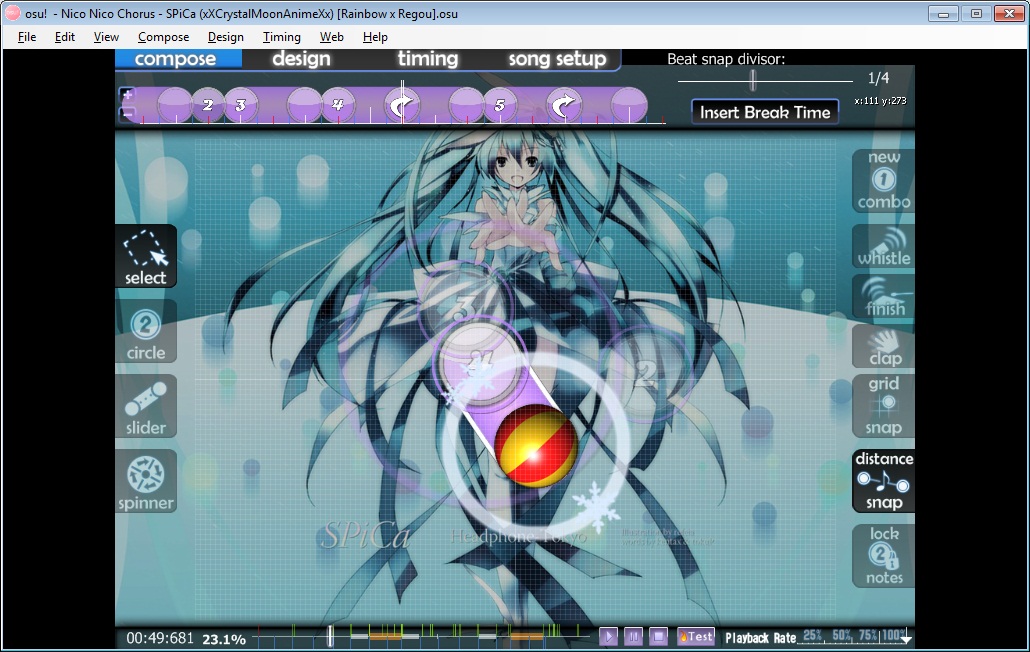This screenshot has width=1030, height=652.
Task: Open the View menu
Action: point(106,37)
